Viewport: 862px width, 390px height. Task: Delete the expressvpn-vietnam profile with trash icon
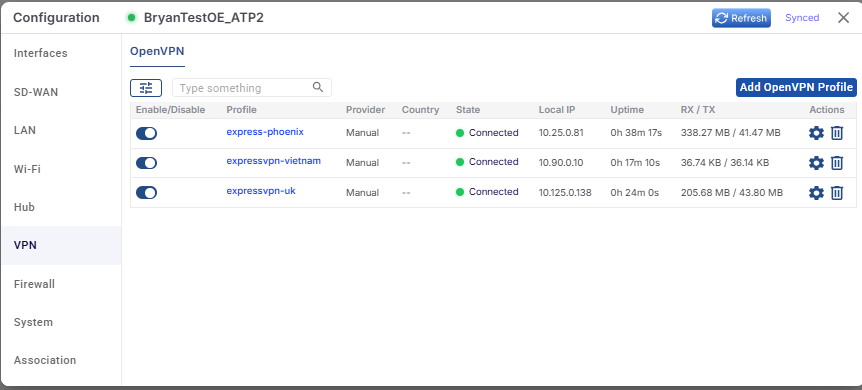pos(837,163)
